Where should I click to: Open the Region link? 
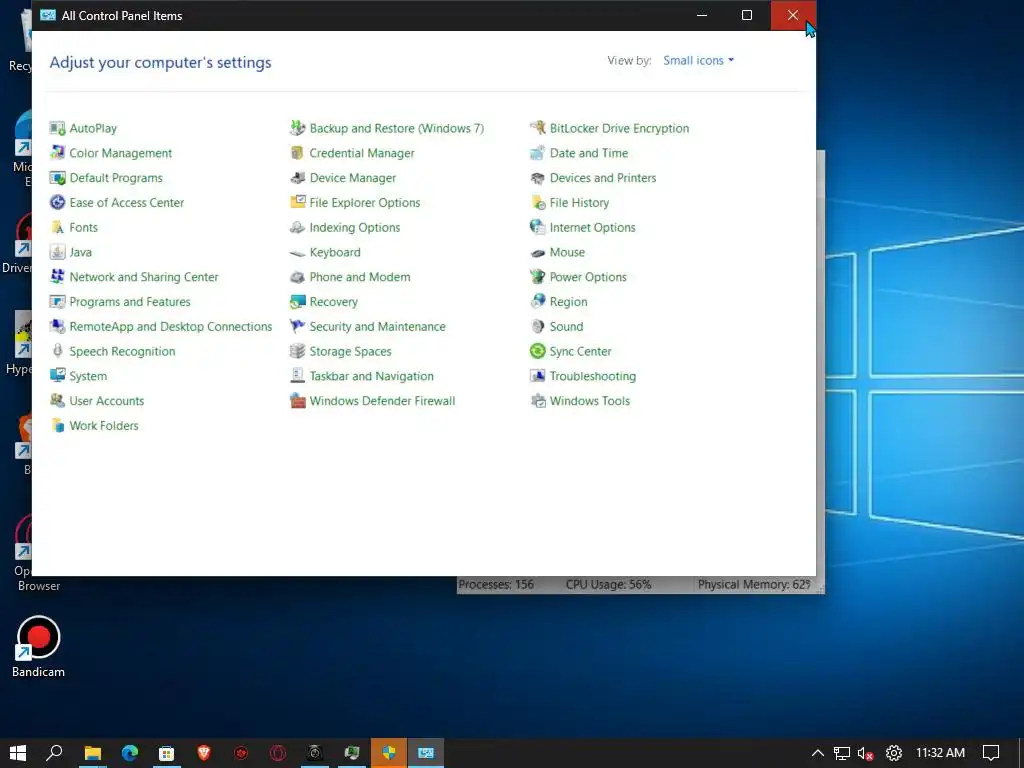568,302
